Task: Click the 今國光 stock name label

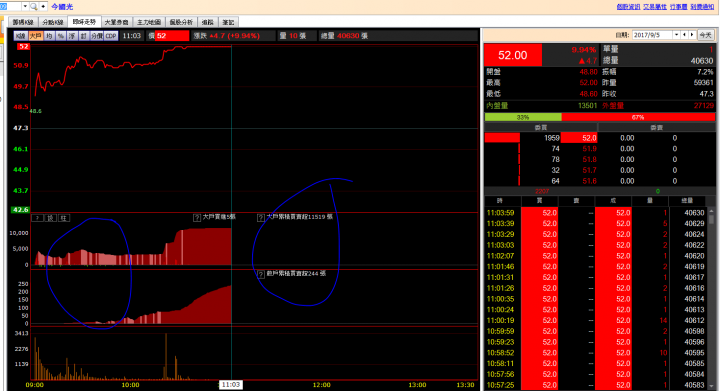Action: [62, 7]
